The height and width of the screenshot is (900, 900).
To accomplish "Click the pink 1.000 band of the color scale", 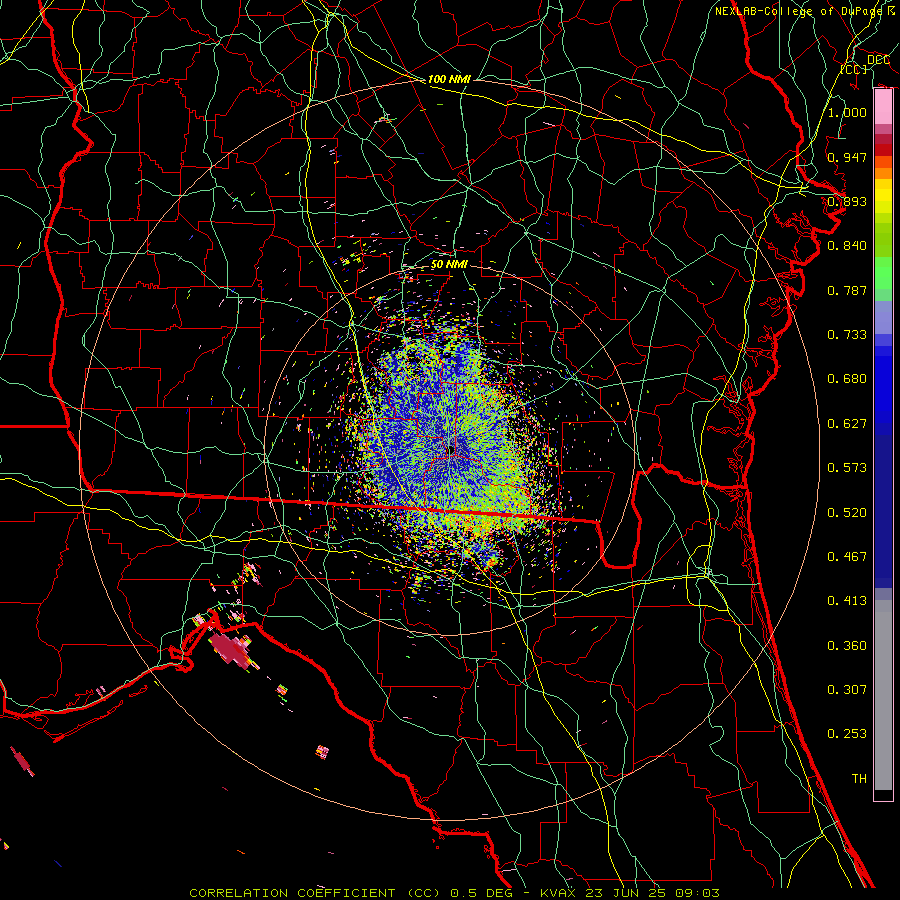I will point(883,107).
